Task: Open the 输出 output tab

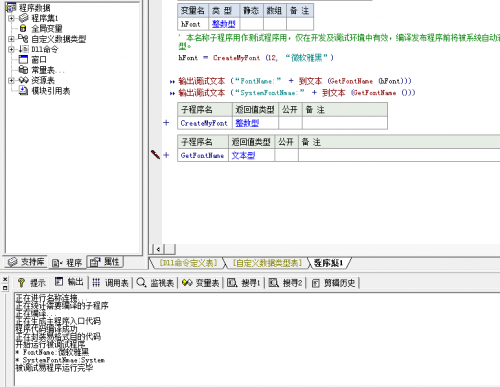Action: coord(69,282)
